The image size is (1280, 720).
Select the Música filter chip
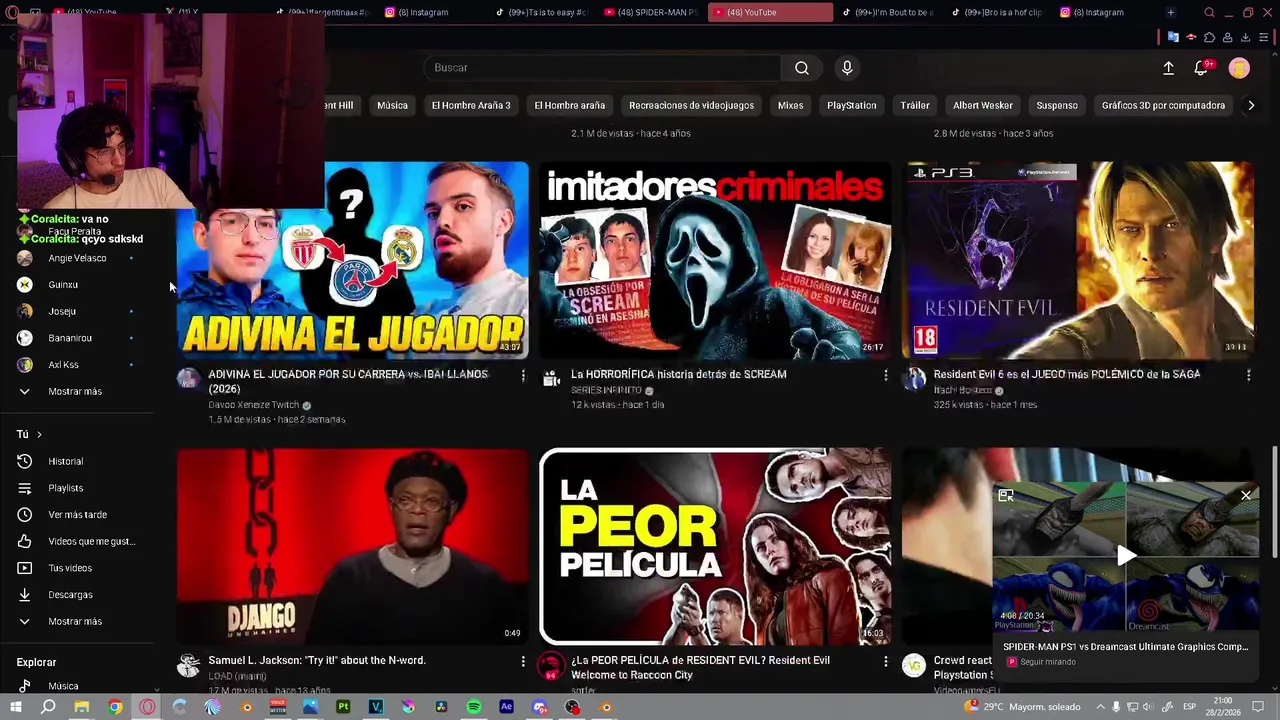(x=392, y=105)
